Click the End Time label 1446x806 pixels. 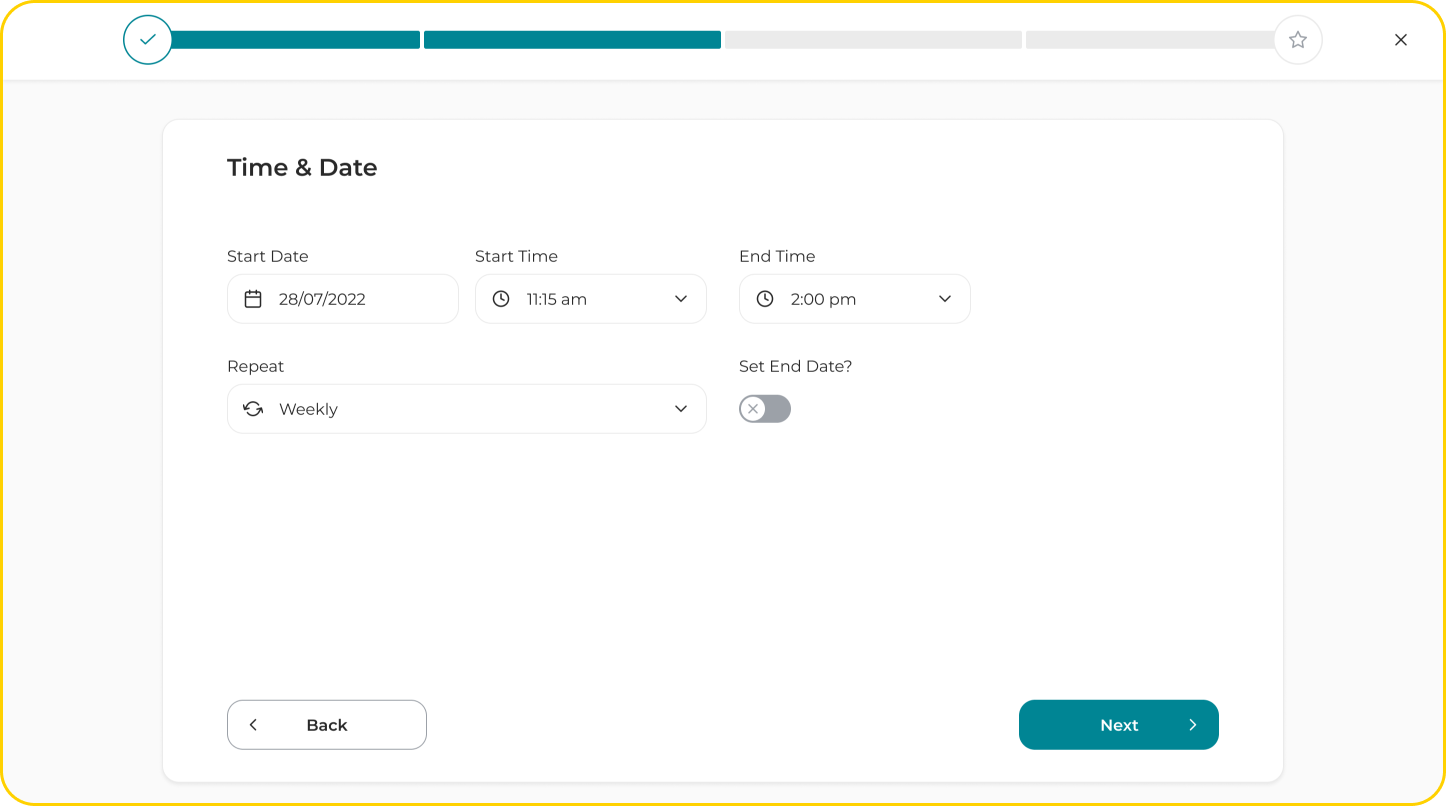tap(777, 256)
